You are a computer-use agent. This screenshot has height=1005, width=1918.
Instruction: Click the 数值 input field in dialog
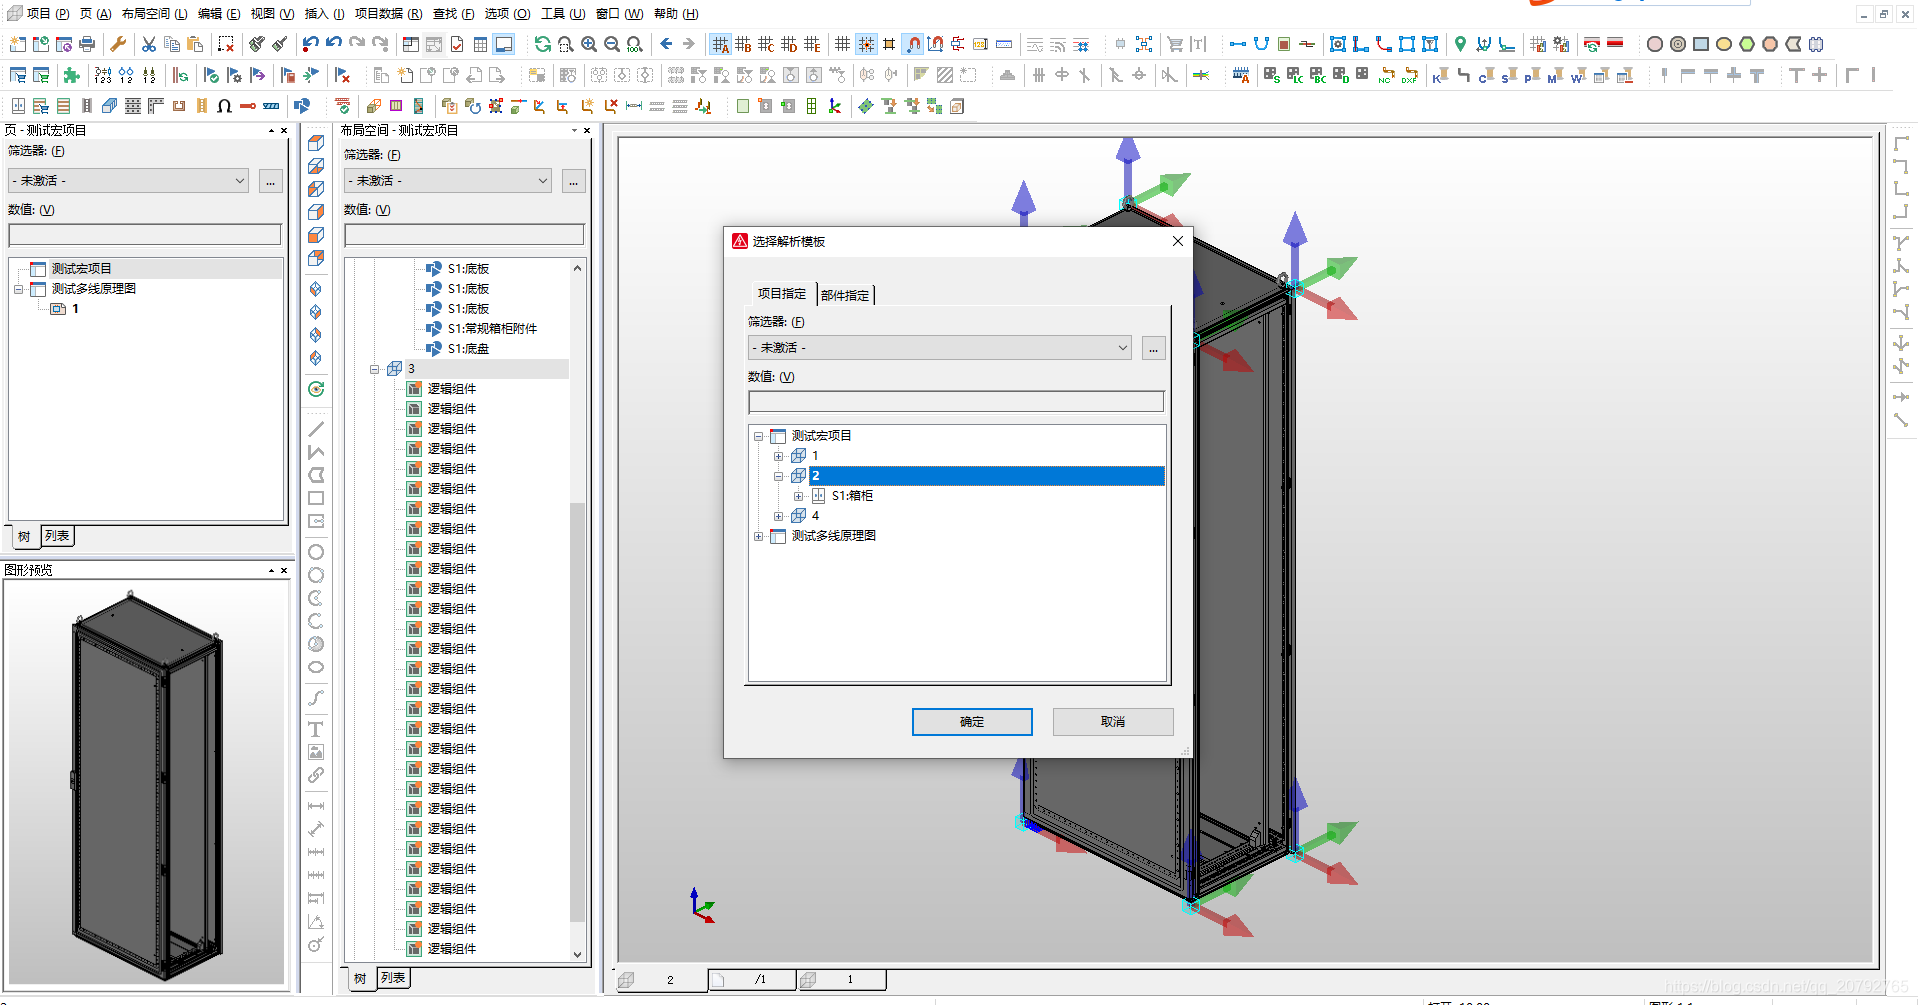coord(955,402)
